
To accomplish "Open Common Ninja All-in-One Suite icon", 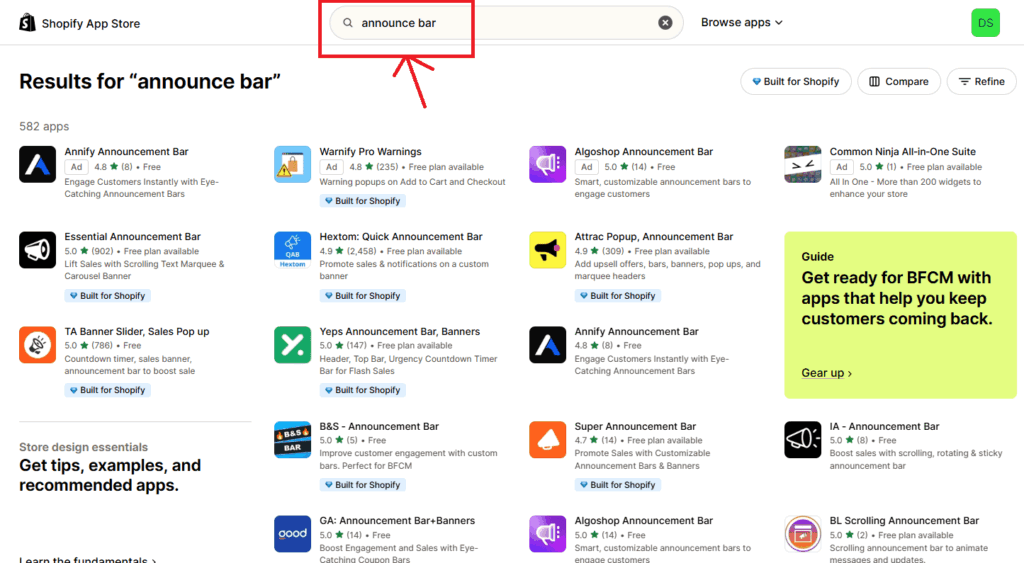I will (803, 164).
